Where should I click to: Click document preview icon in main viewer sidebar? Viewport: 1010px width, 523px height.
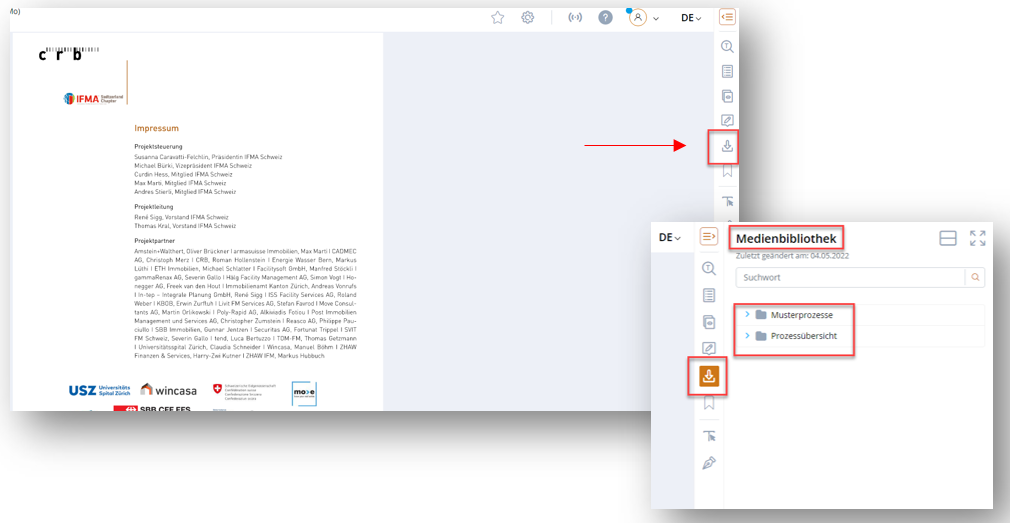coord(727,97)
